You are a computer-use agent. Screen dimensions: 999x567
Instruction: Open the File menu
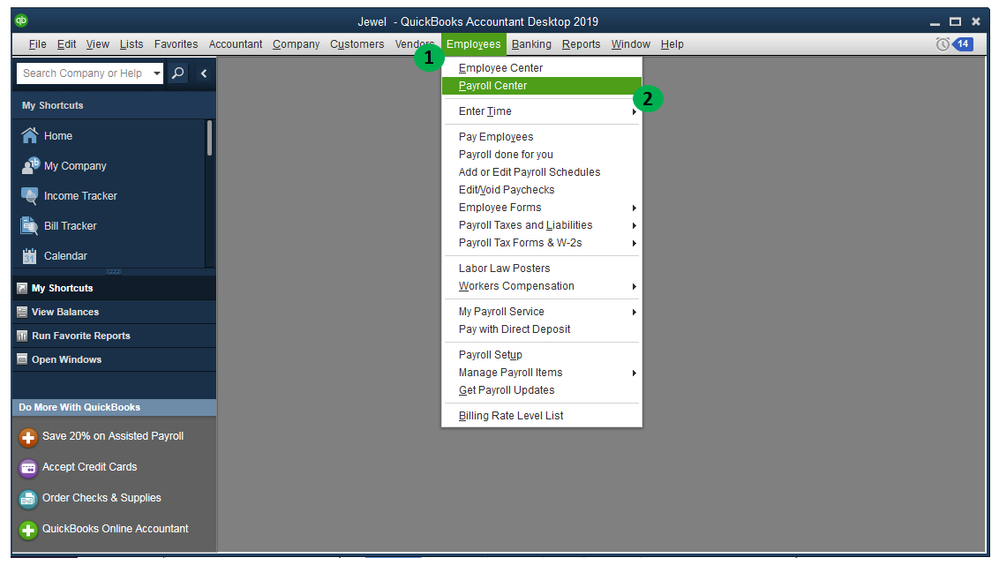pyautogui.click(x=38, y=44)
